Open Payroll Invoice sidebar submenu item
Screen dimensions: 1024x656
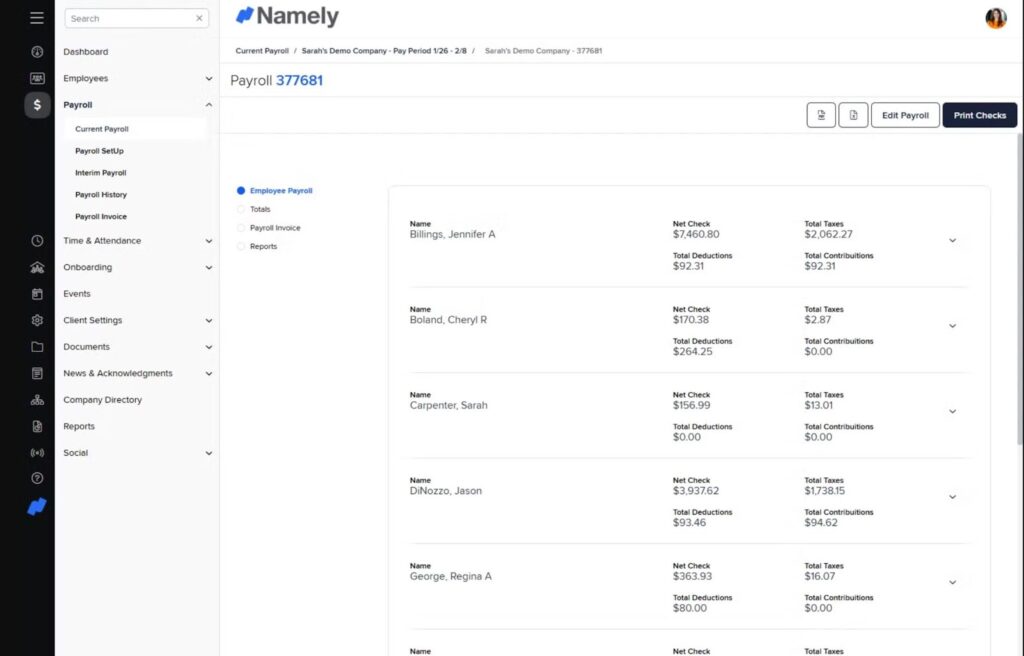pyautogui.click(x=101, y=216)
